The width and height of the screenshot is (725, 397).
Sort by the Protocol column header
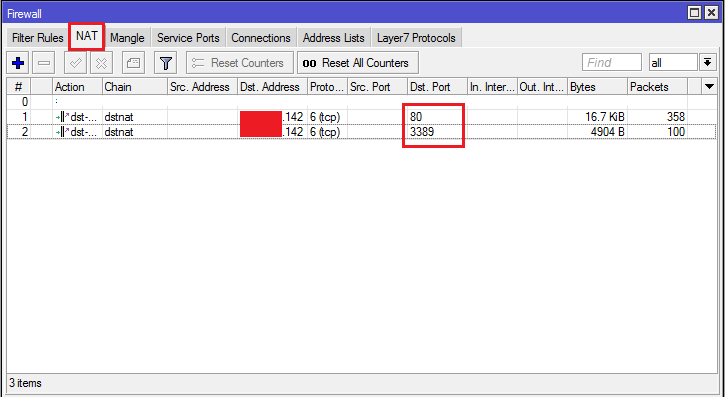(x=327, y=87)
